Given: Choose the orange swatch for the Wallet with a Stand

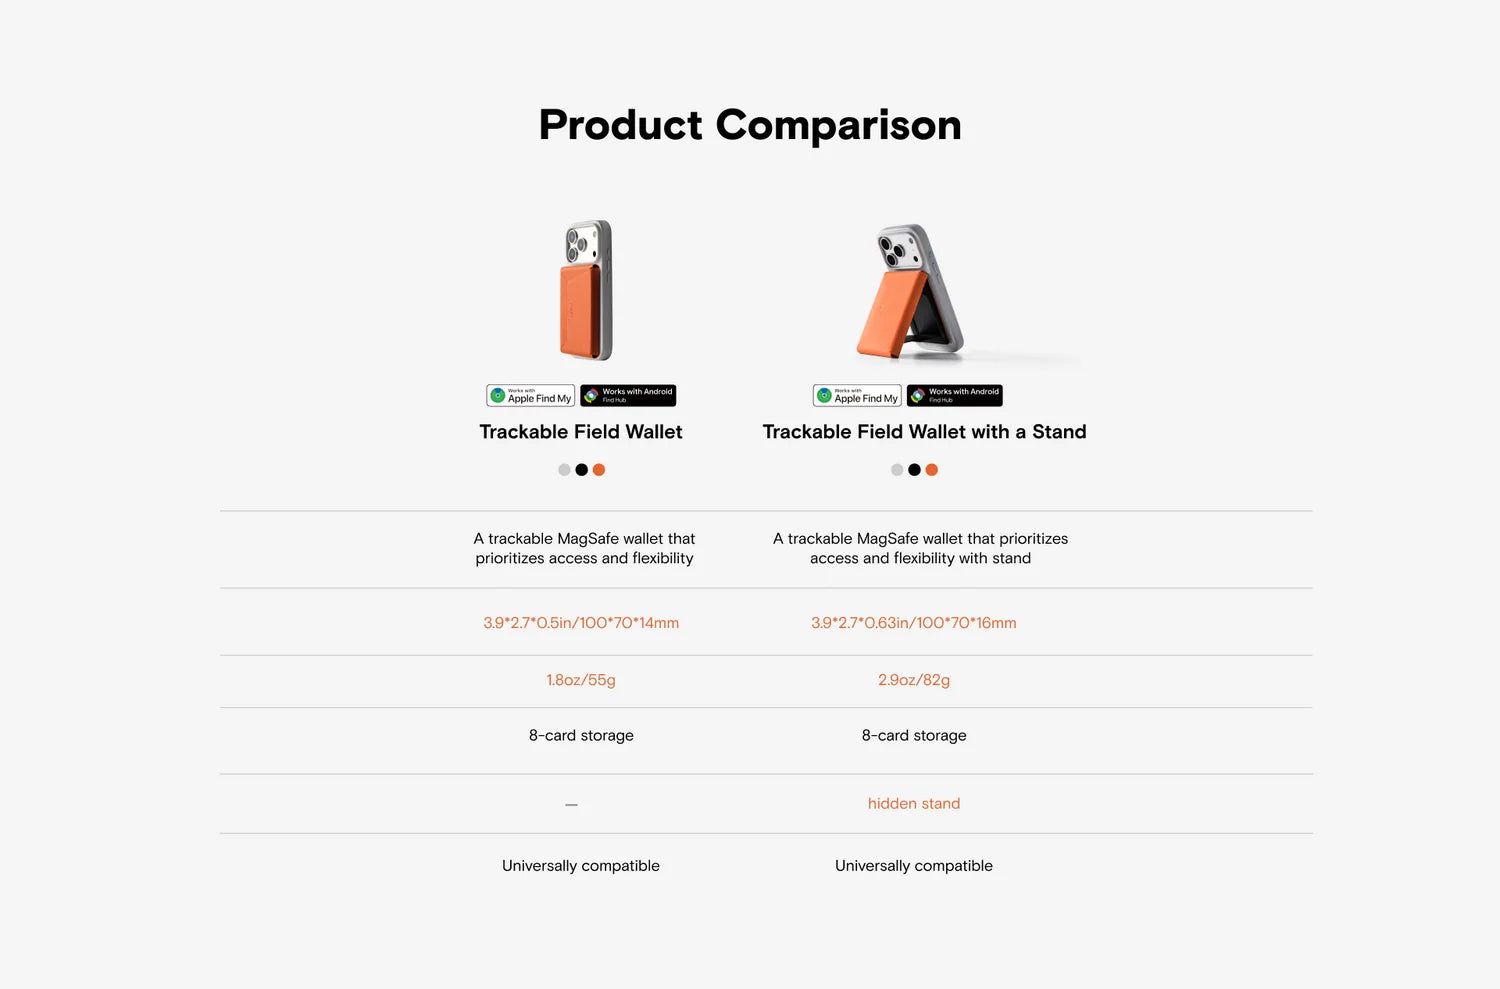Looking at the screenshot, I should click(932, 470).
